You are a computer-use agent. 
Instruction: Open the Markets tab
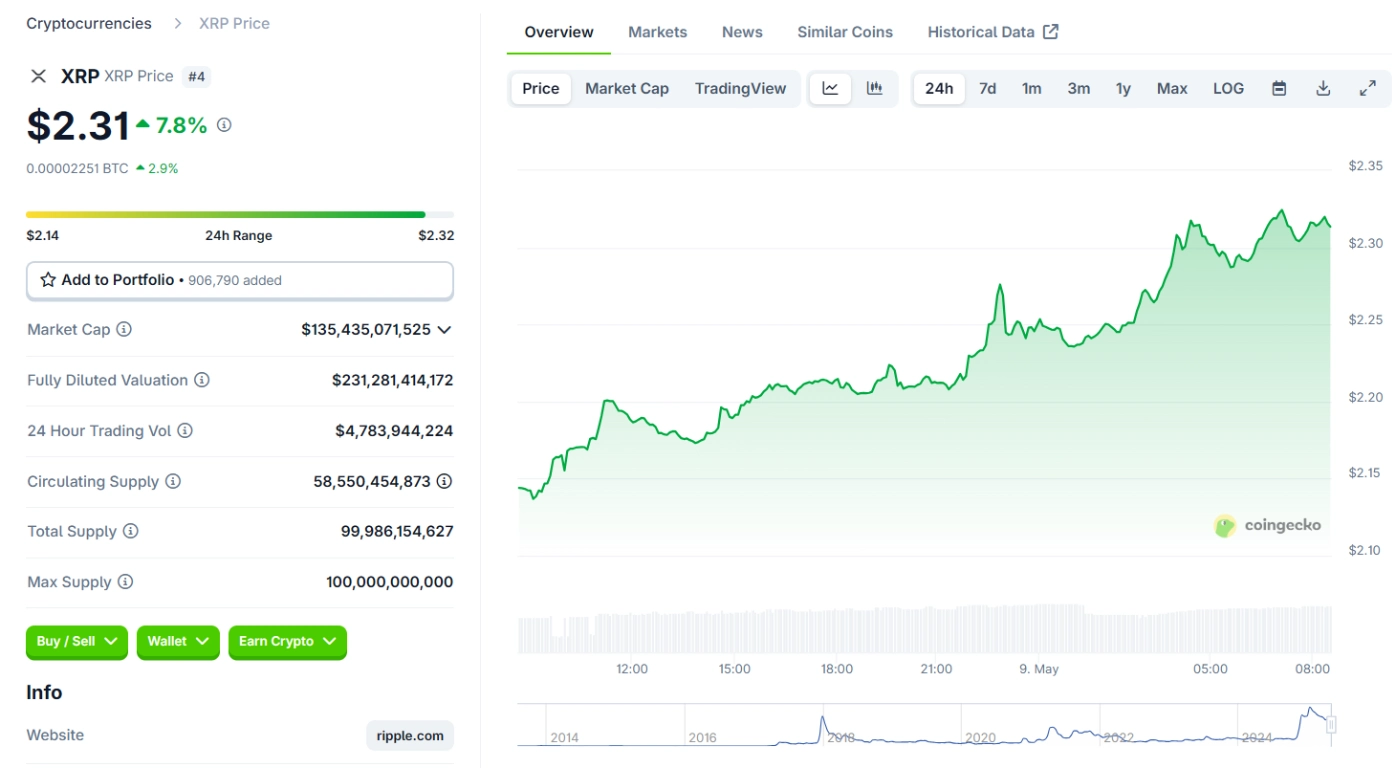(x=657, y=32)
